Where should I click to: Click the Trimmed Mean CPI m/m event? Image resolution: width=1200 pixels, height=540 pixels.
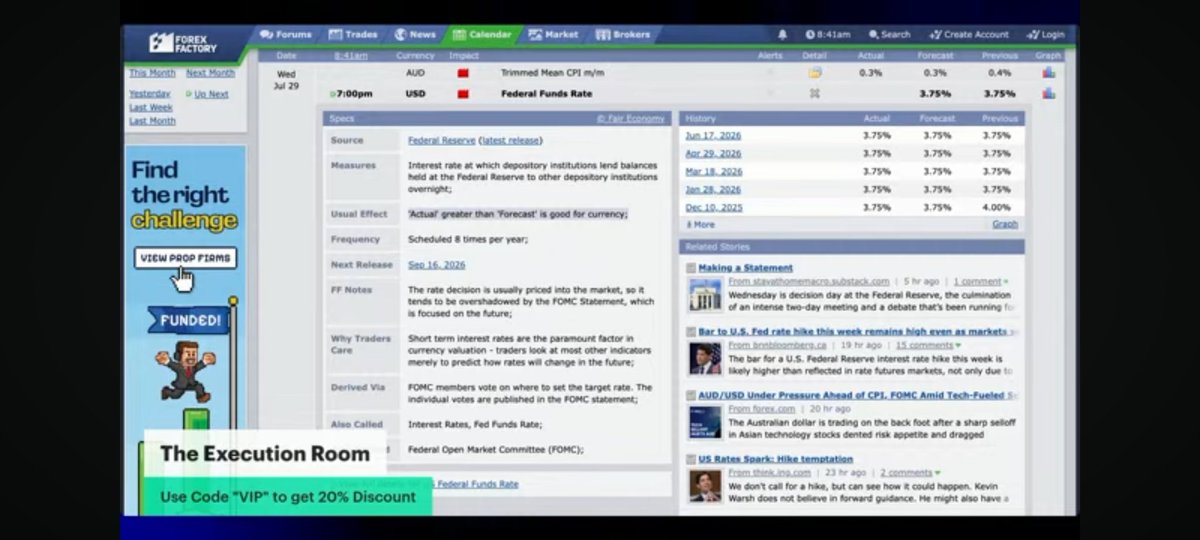click(552, 73)
